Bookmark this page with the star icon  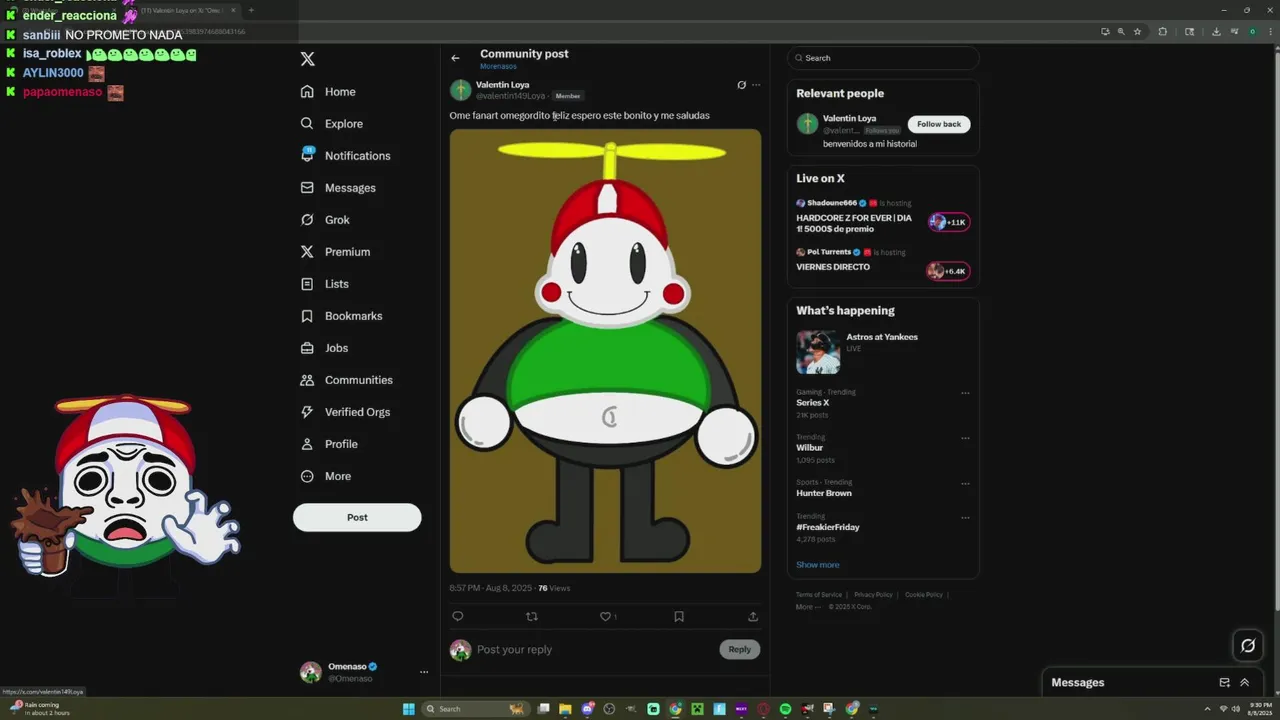(1137, 31)
